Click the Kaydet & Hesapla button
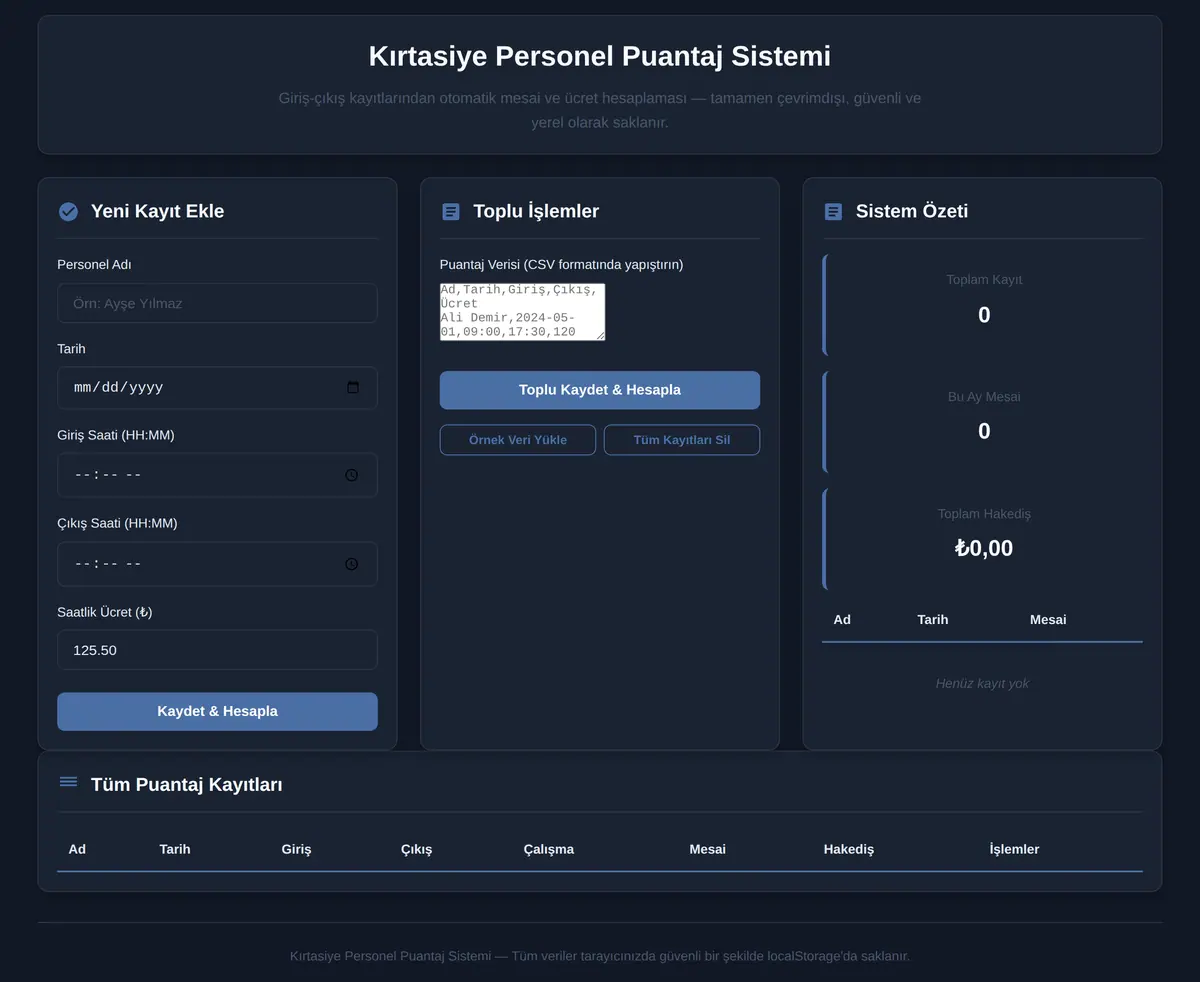The width and height of the screenshot is (1200, 982). point(217,712)
